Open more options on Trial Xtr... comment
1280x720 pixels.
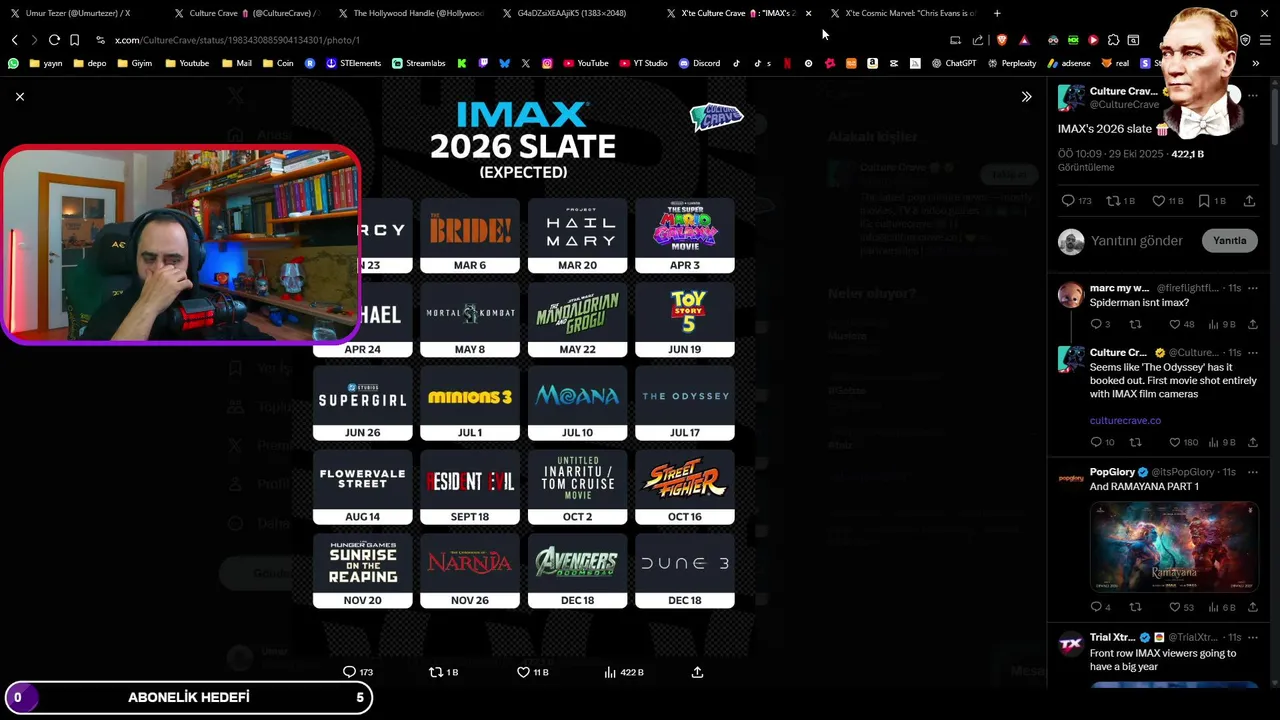tap(1253, 637)
